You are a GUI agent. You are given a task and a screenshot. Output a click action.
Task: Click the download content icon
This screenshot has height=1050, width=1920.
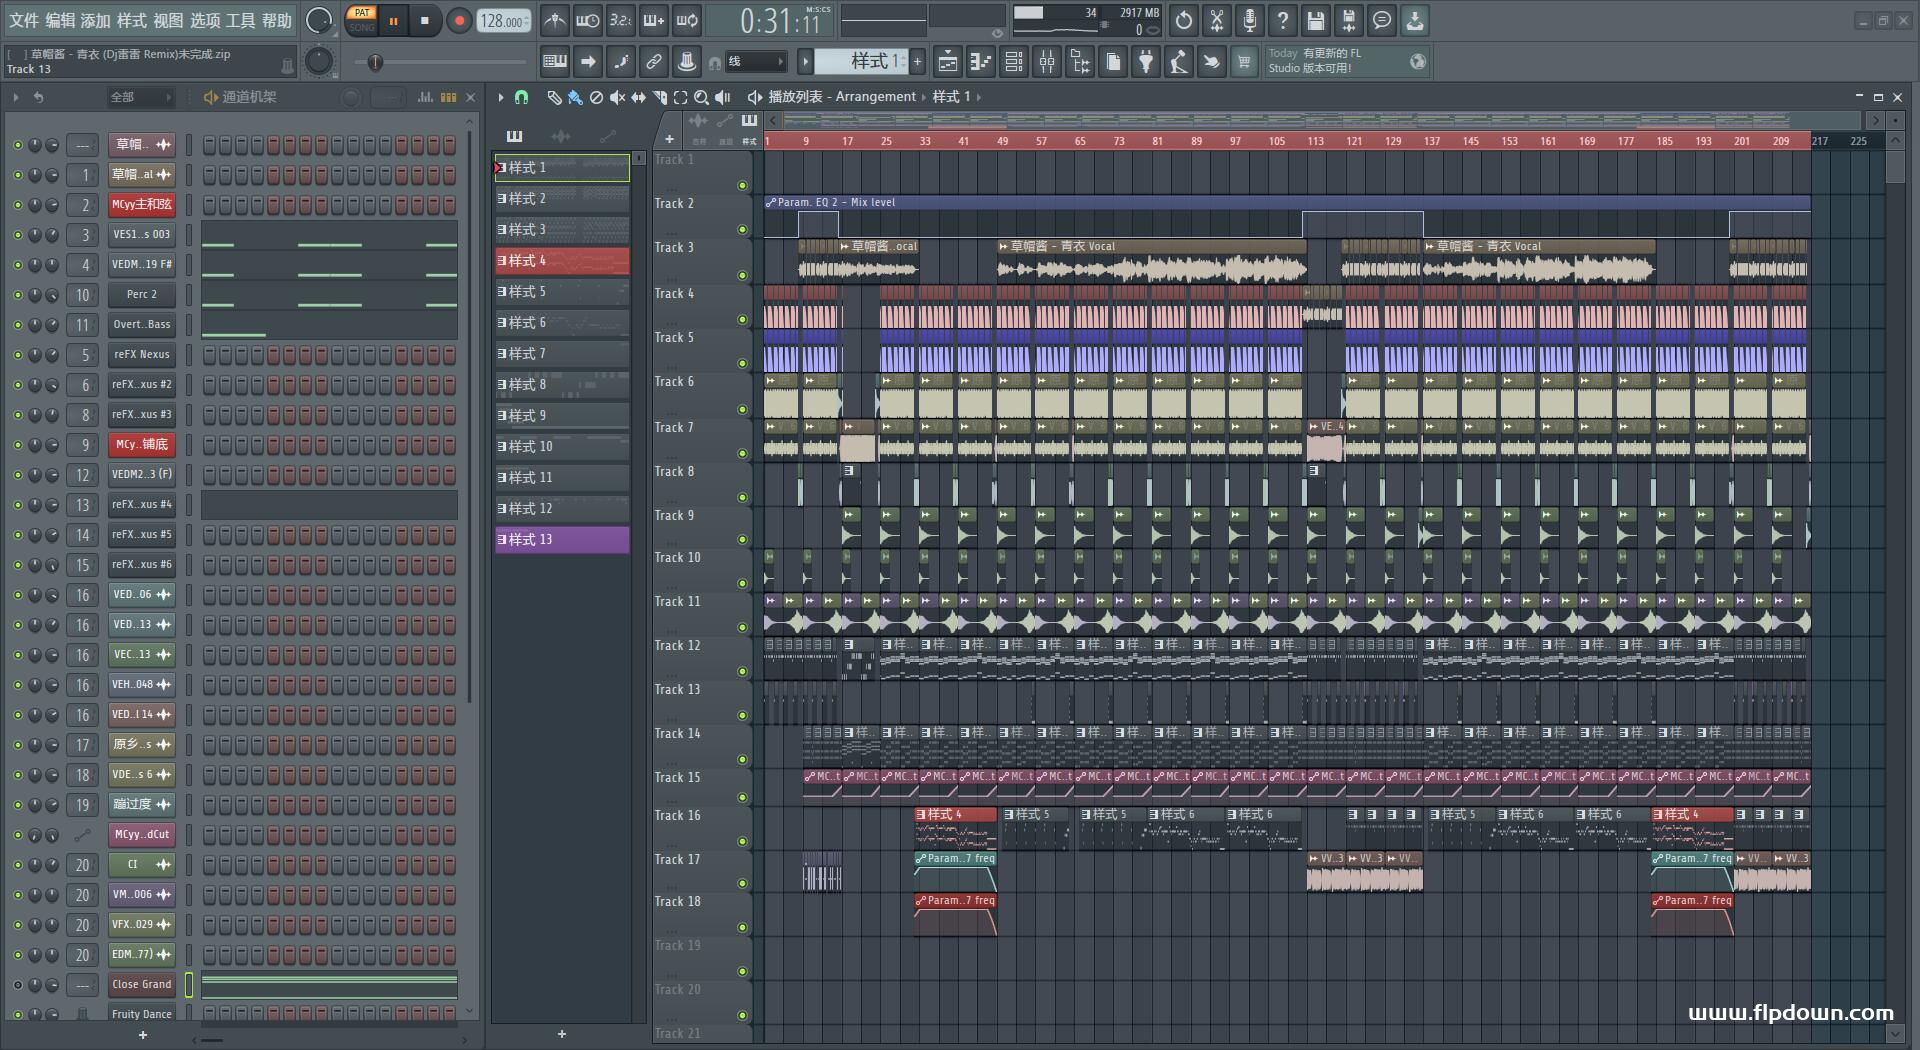pos(1415,20)
